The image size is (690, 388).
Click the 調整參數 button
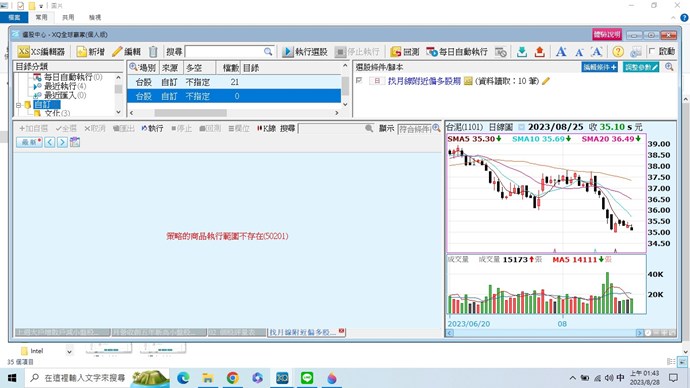[x=641, y=67]
